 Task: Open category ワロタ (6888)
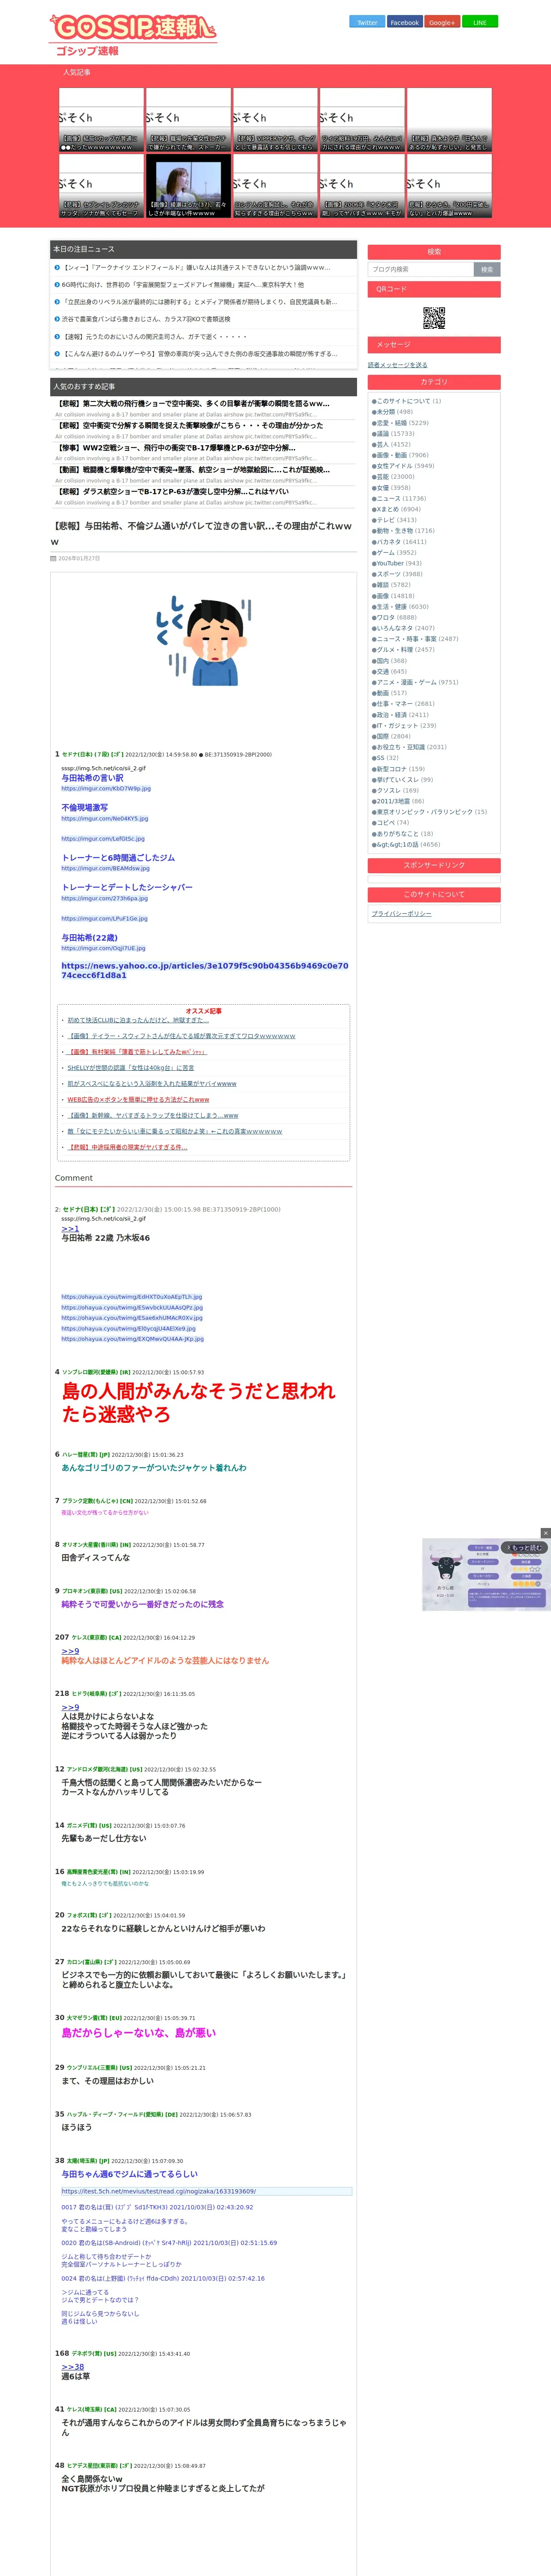[x=395, y=618]
